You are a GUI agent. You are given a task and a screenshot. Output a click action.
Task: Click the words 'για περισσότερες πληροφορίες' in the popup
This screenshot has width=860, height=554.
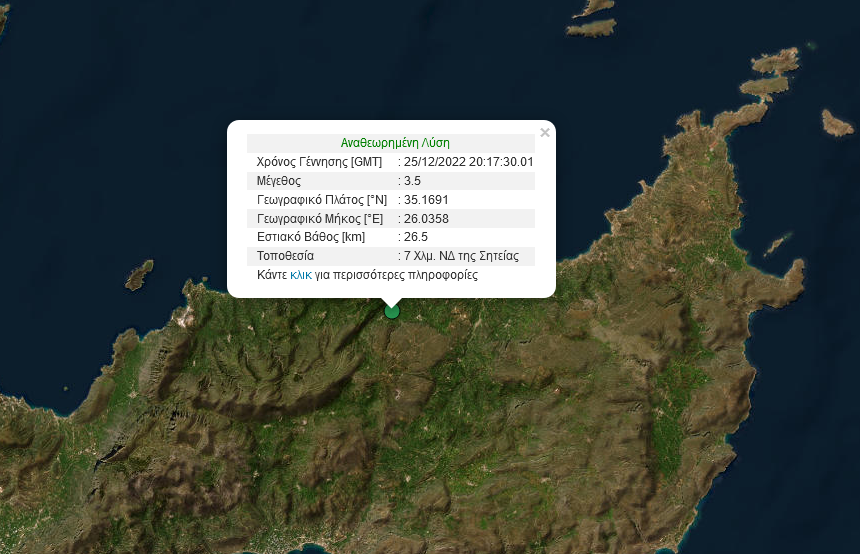point(396,274)
